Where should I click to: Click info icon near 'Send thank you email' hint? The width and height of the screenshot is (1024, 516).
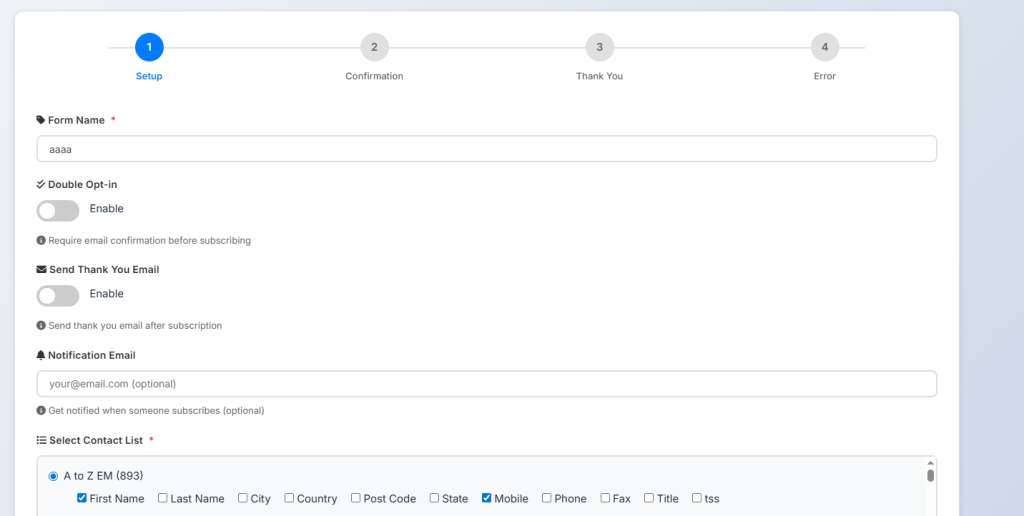(41, 326)
